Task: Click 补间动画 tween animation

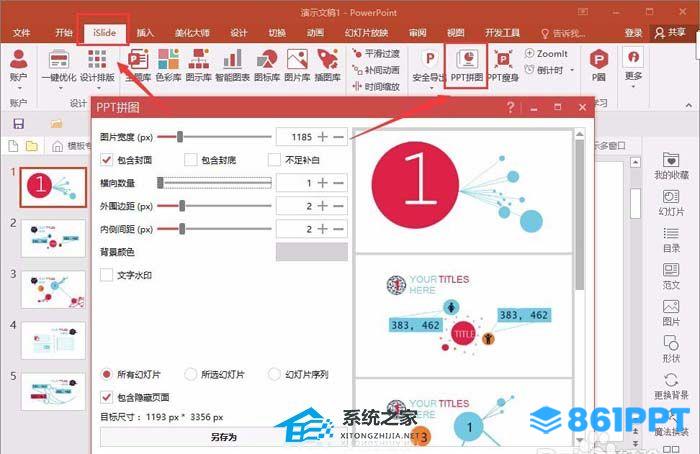Action: [x=376, y=70]
